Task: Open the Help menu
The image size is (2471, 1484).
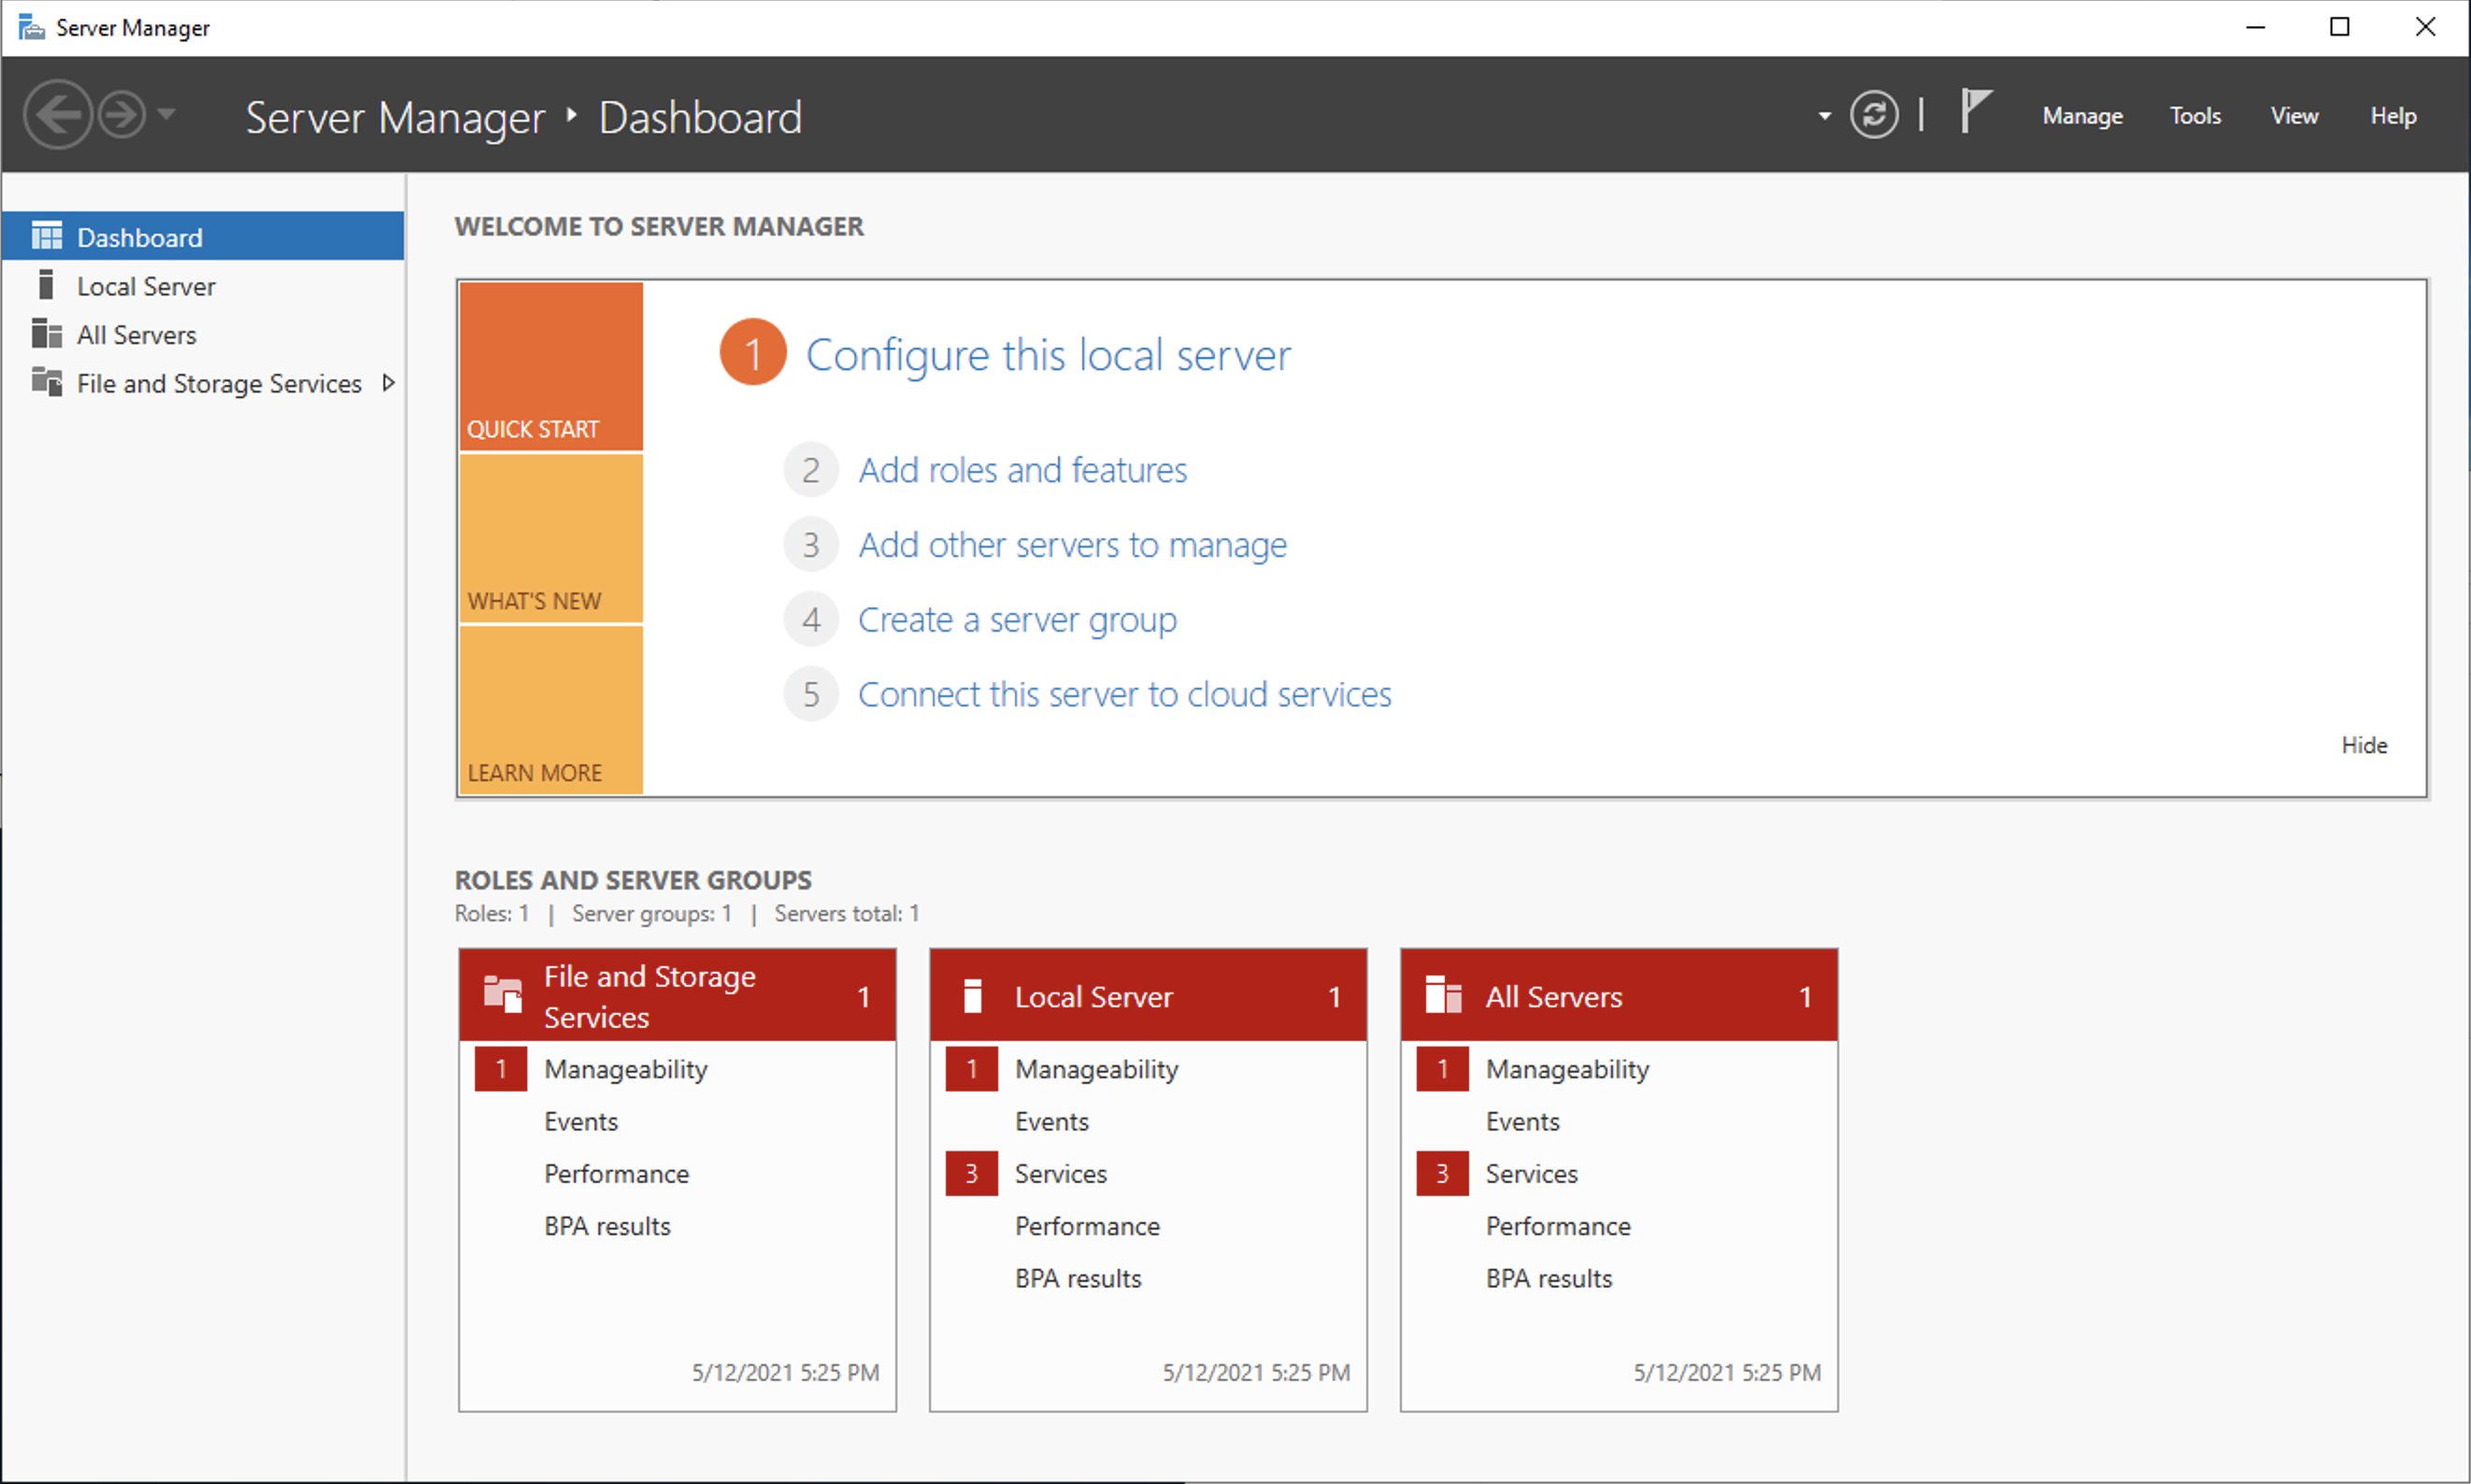Action: coord(2393,116)
